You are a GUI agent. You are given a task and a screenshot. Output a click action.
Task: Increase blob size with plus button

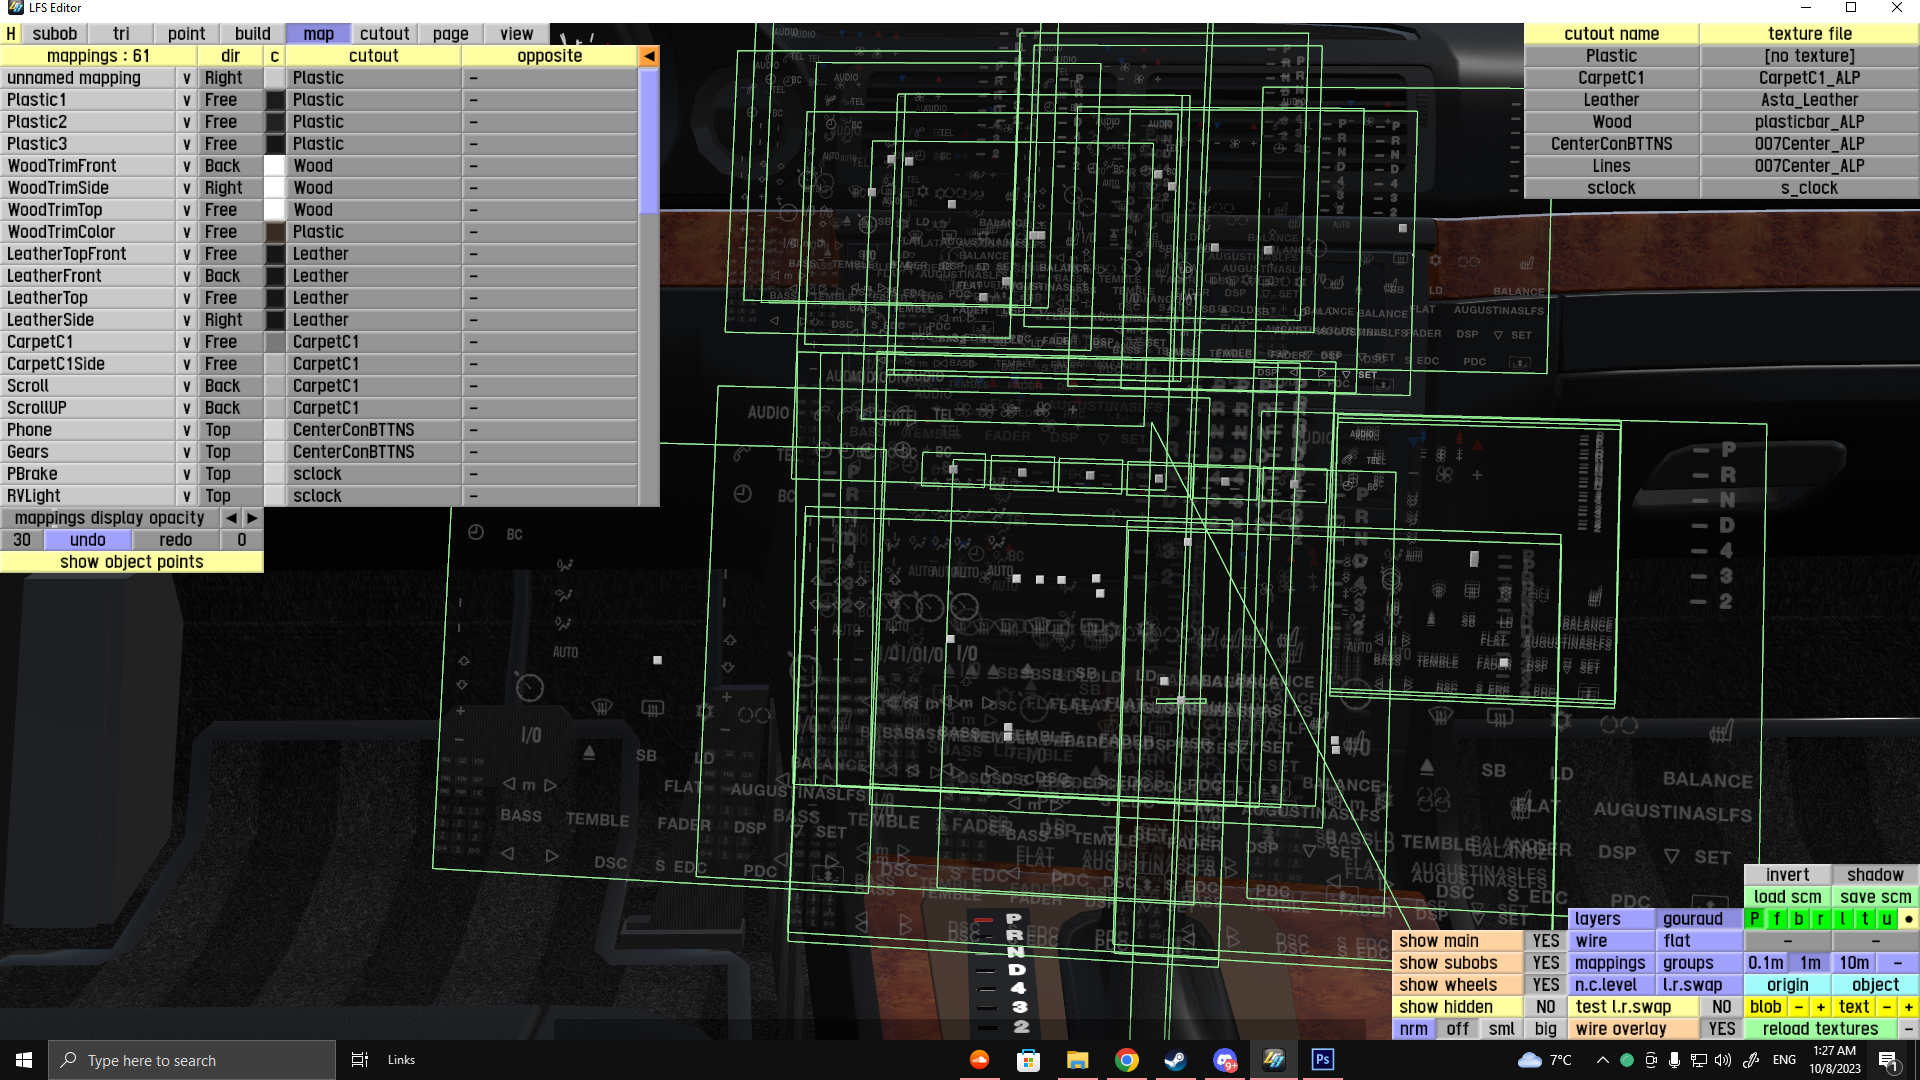[1820, 1007]
